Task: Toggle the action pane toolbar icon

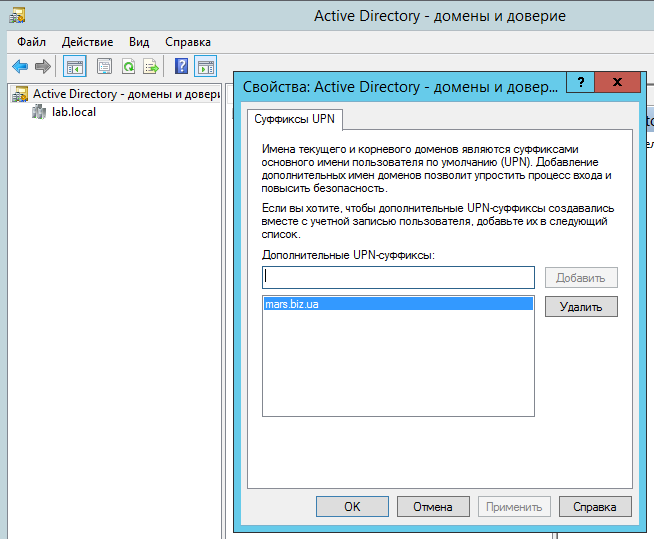Action: pos(205,67)
